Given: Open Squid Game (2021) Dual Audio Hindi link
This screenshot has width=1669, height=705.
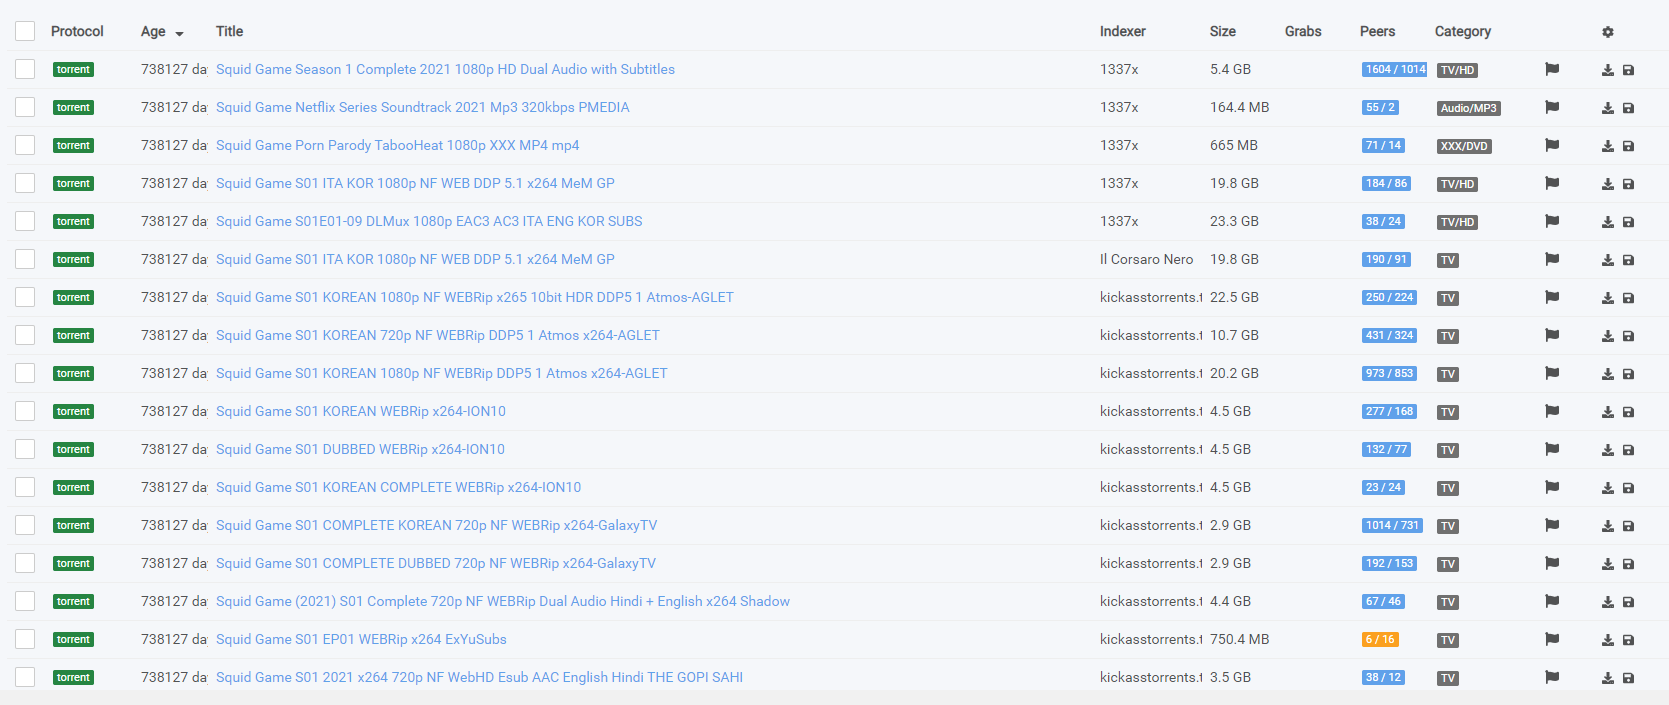Looking at the screenshot, I should coord(503,601).
